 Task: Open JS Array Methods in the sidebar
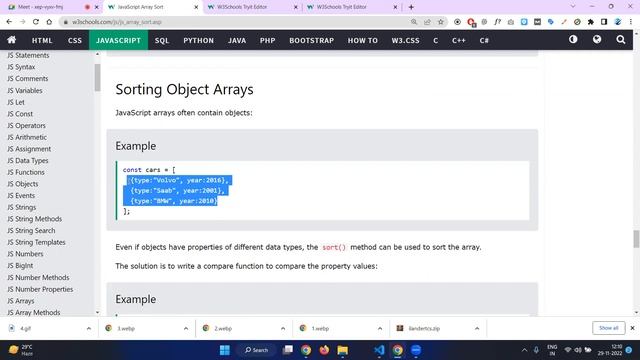tap(33, 313)
